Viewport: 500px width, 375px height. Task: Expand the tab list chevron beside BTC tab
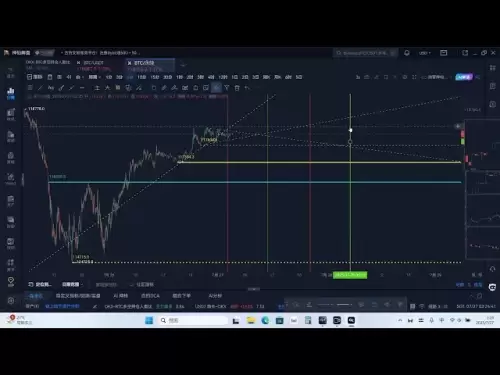183,65
